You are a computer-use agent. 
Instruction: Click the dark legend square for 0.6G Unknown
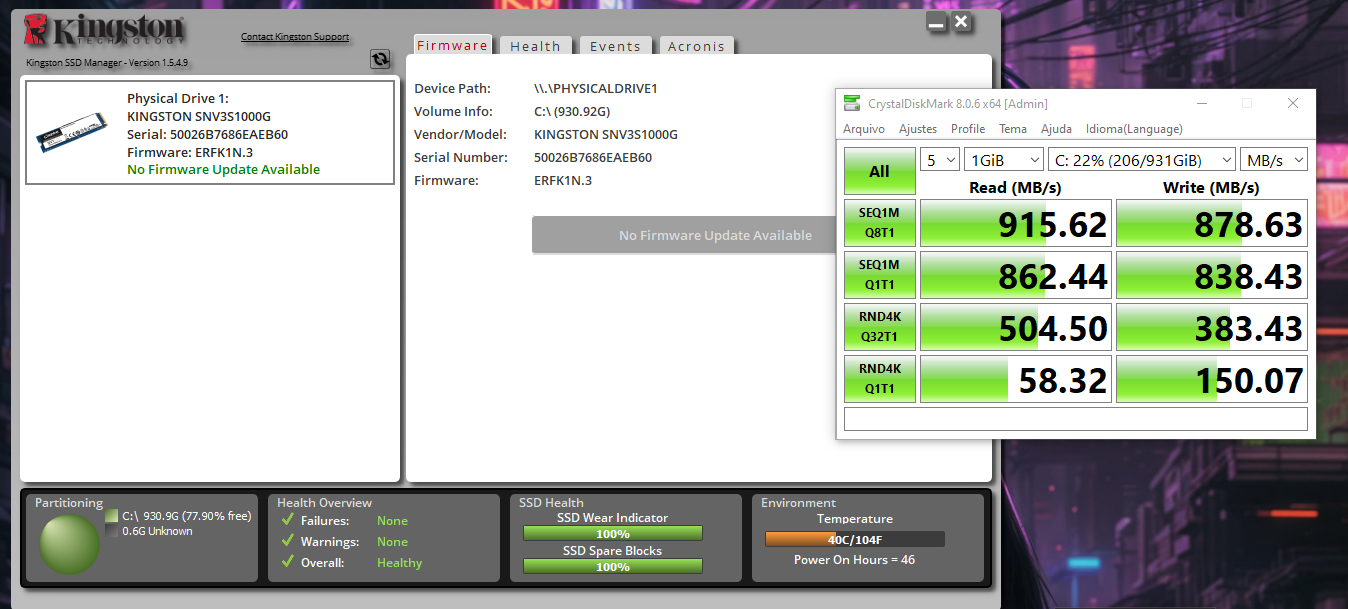click(x=111, y=531)
